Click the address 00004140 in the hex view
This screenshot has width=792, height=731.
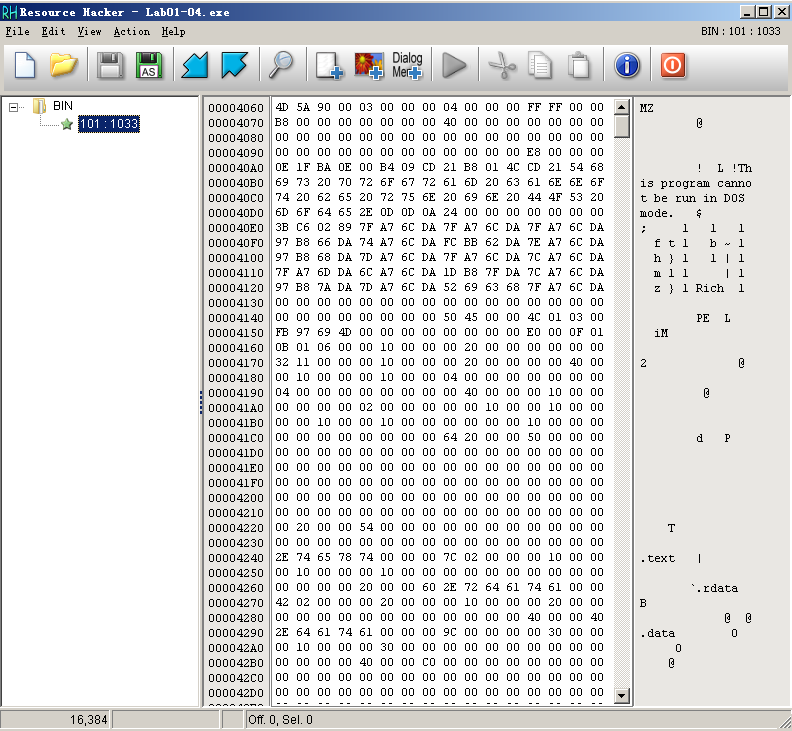click(236, 318)
